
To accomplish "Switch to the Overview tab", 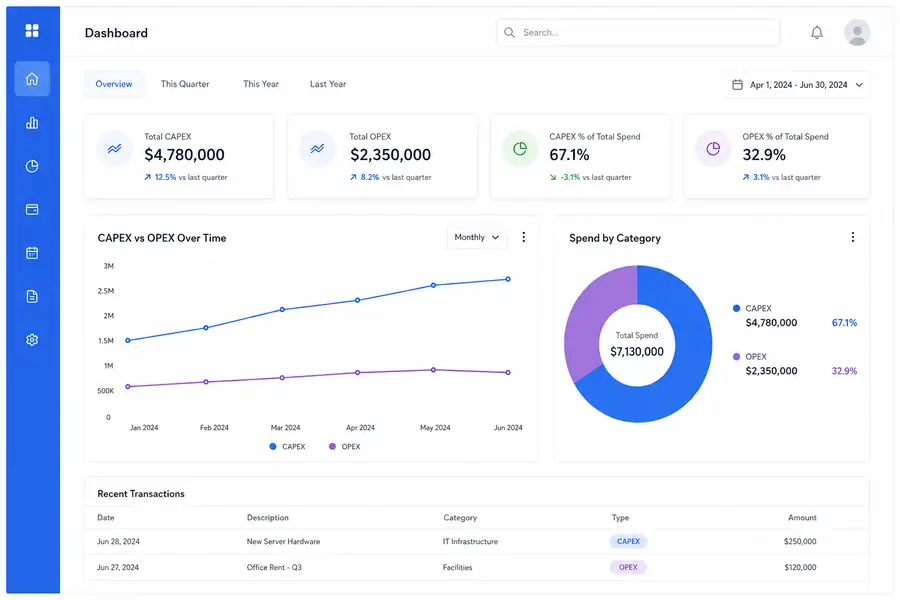I will (114, 84).
